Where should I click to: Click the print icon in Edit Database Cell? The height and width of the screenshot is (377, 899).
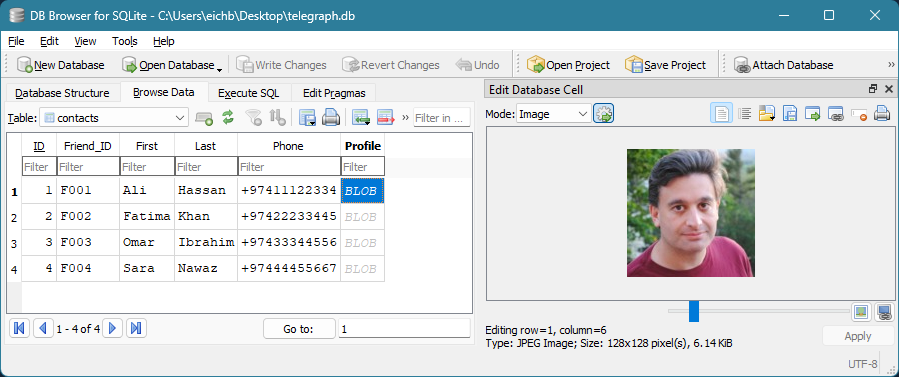click(881, 114)
